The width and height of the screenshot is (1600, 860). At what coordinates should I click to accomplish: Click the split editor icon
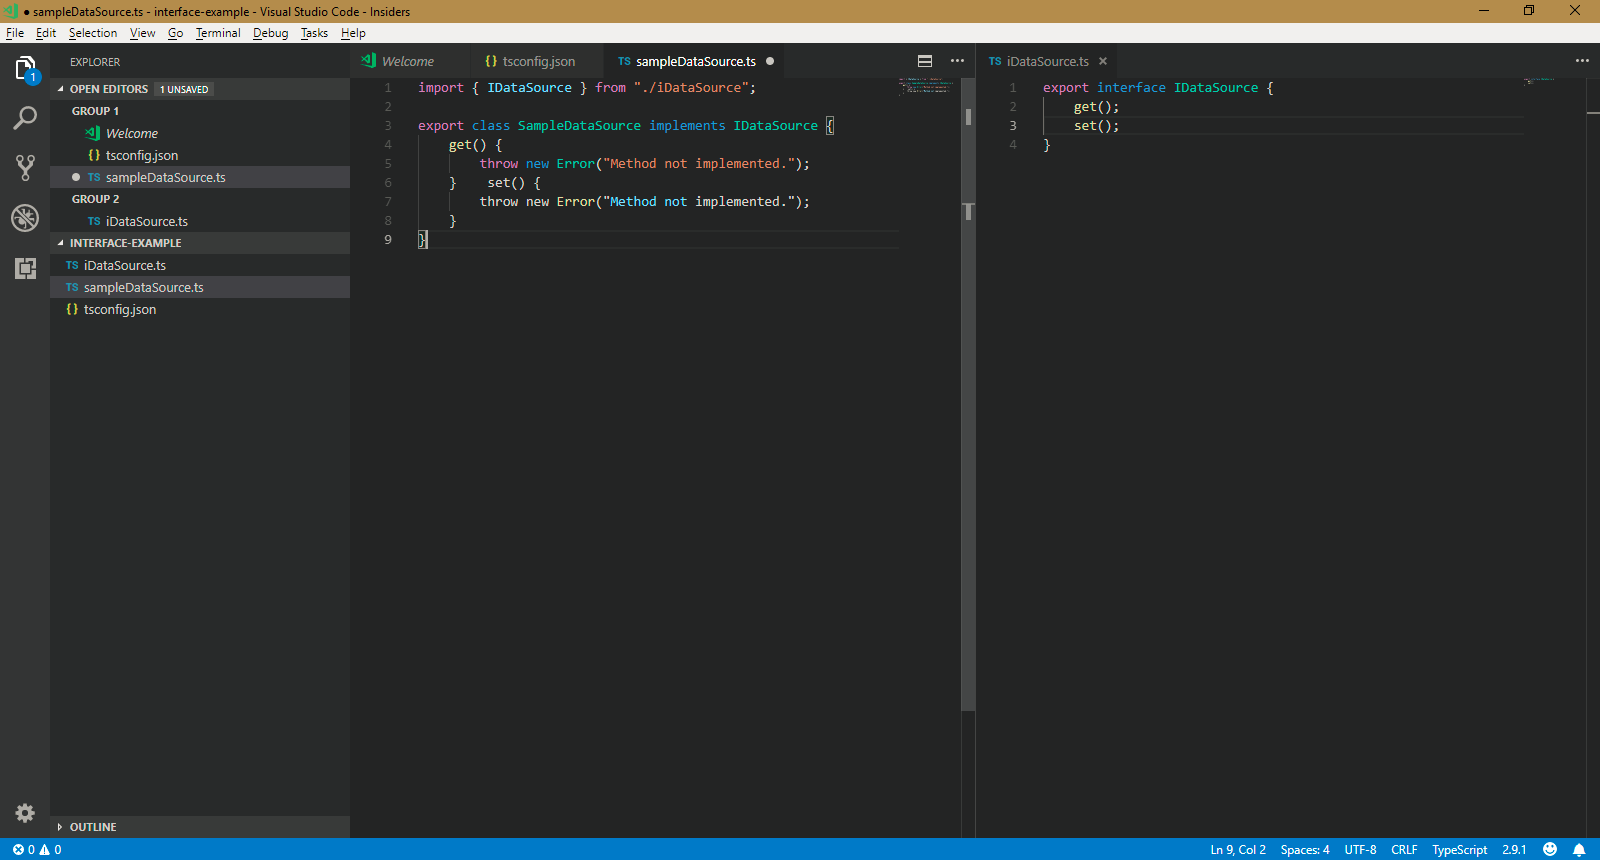[x=925, y=61]
